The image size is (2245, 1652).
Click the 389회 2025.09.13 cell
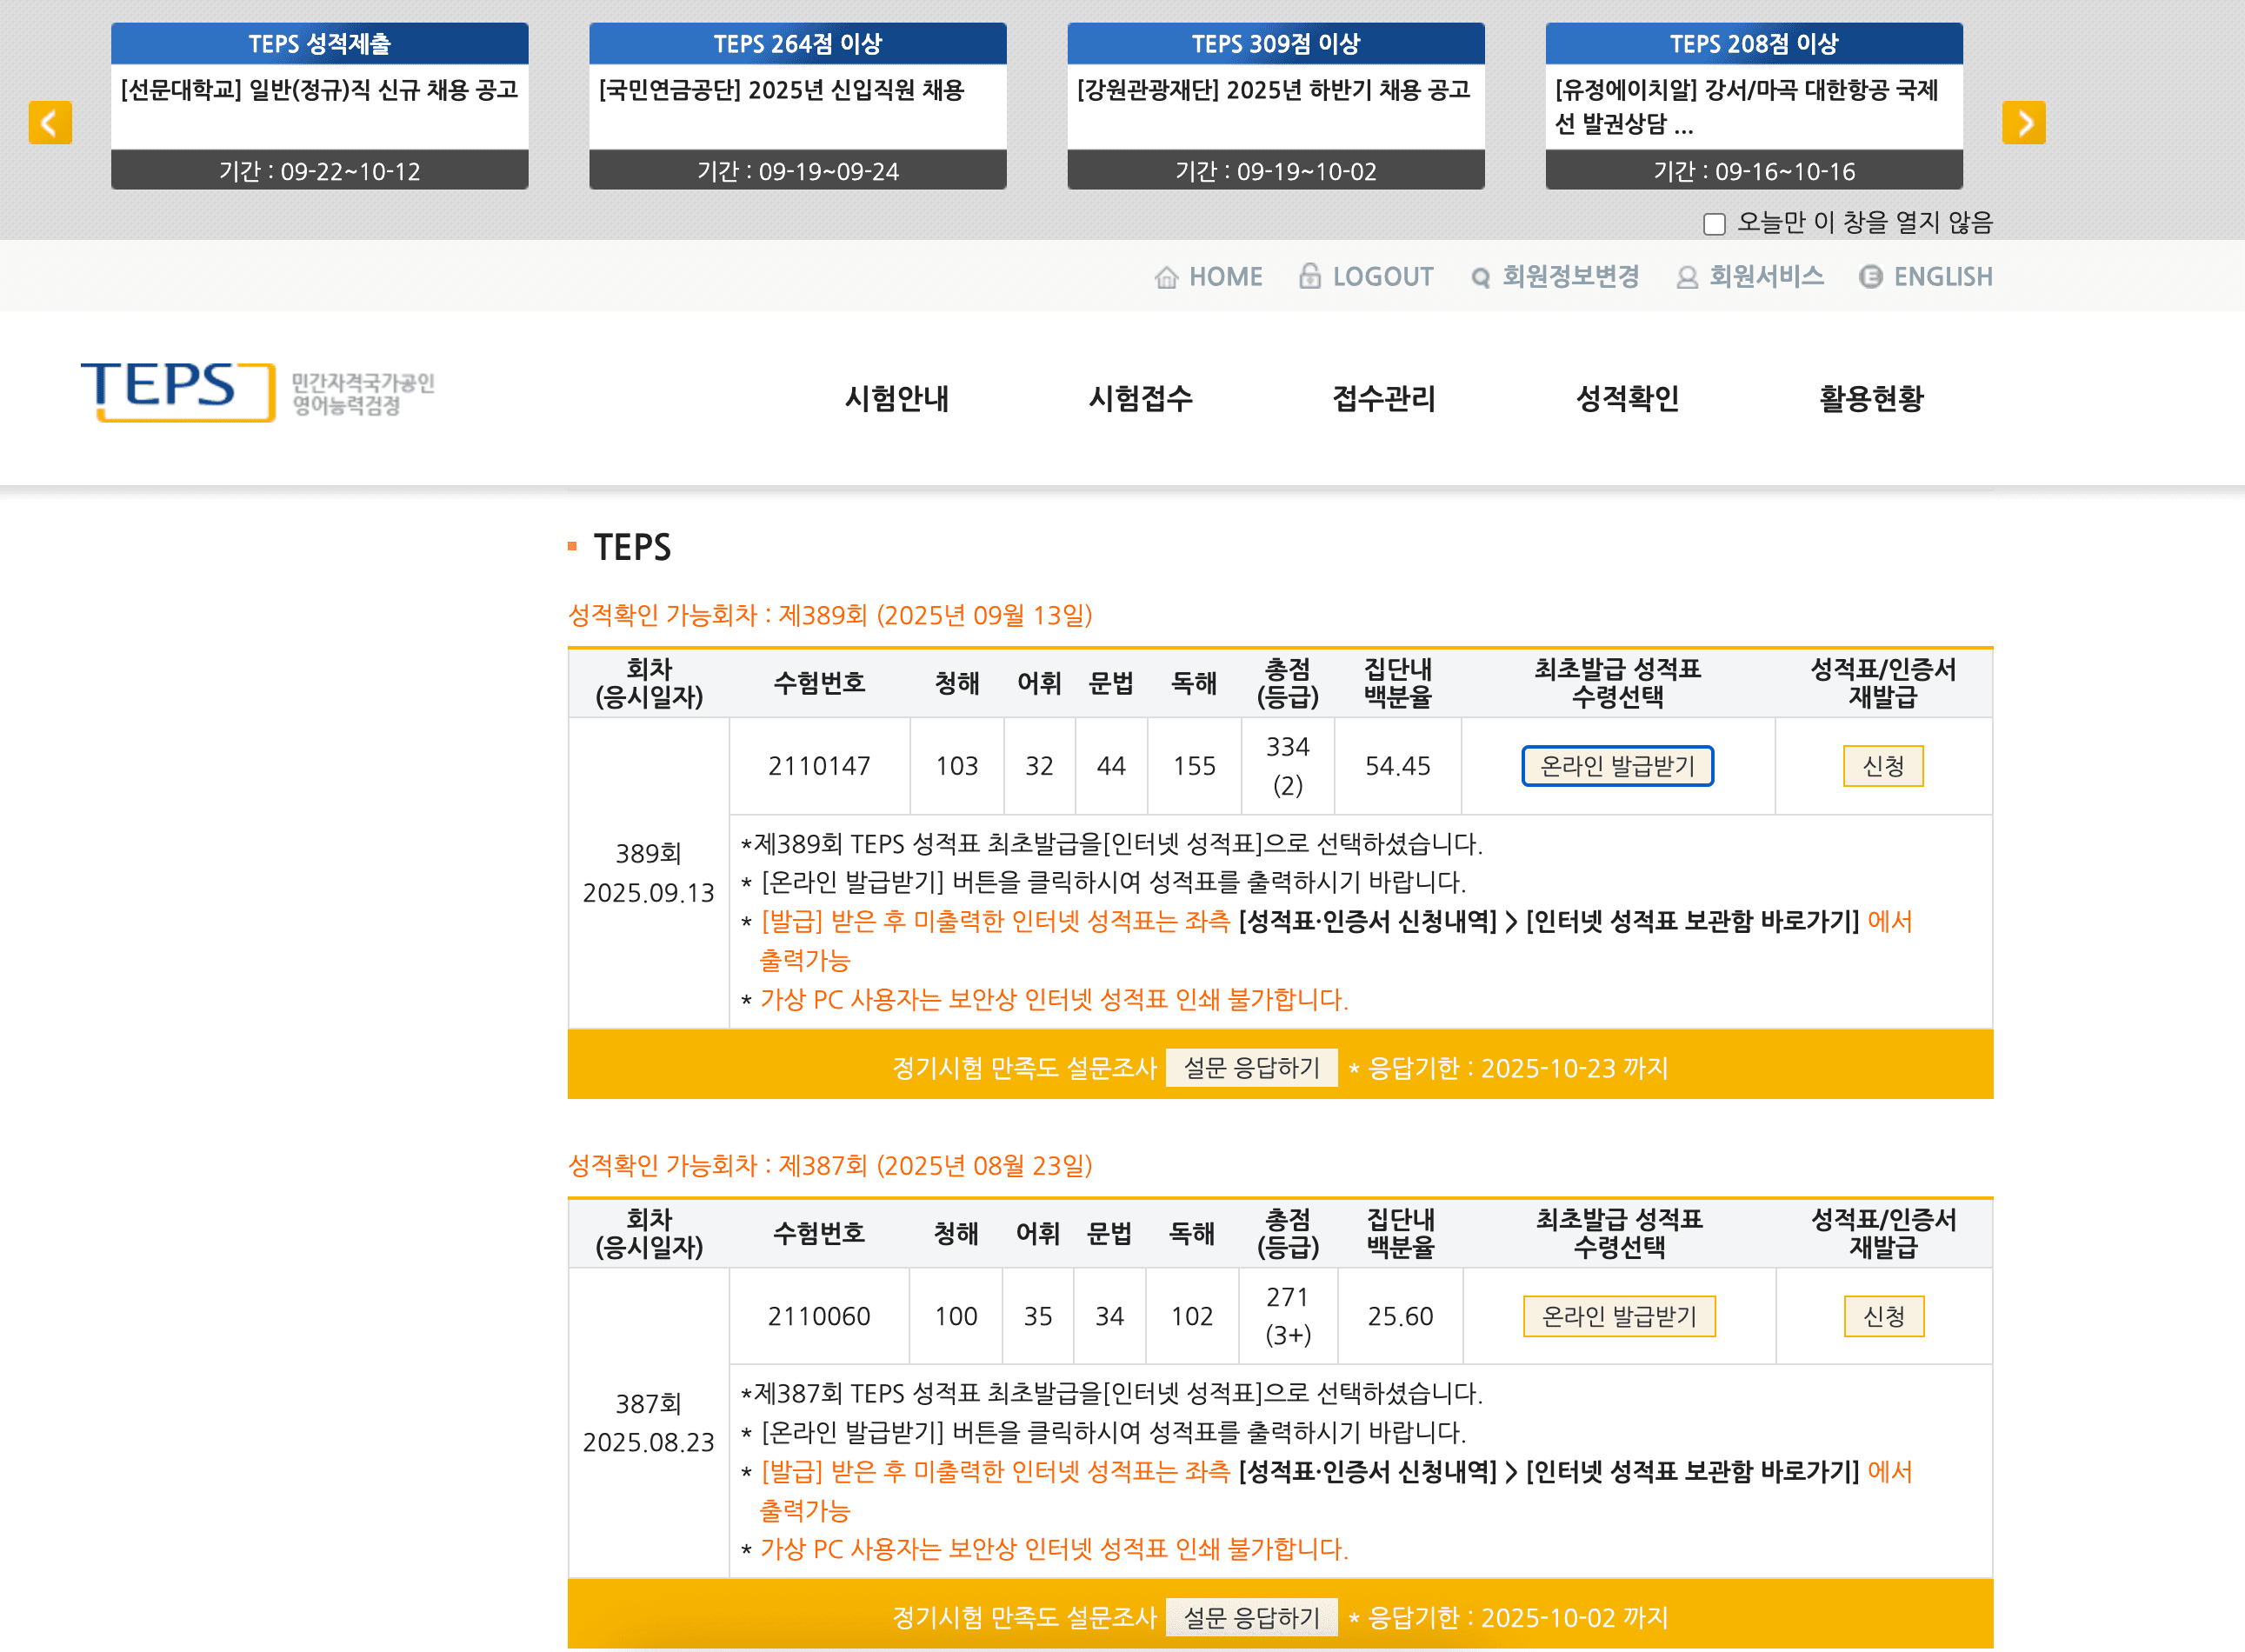(648, 873)
